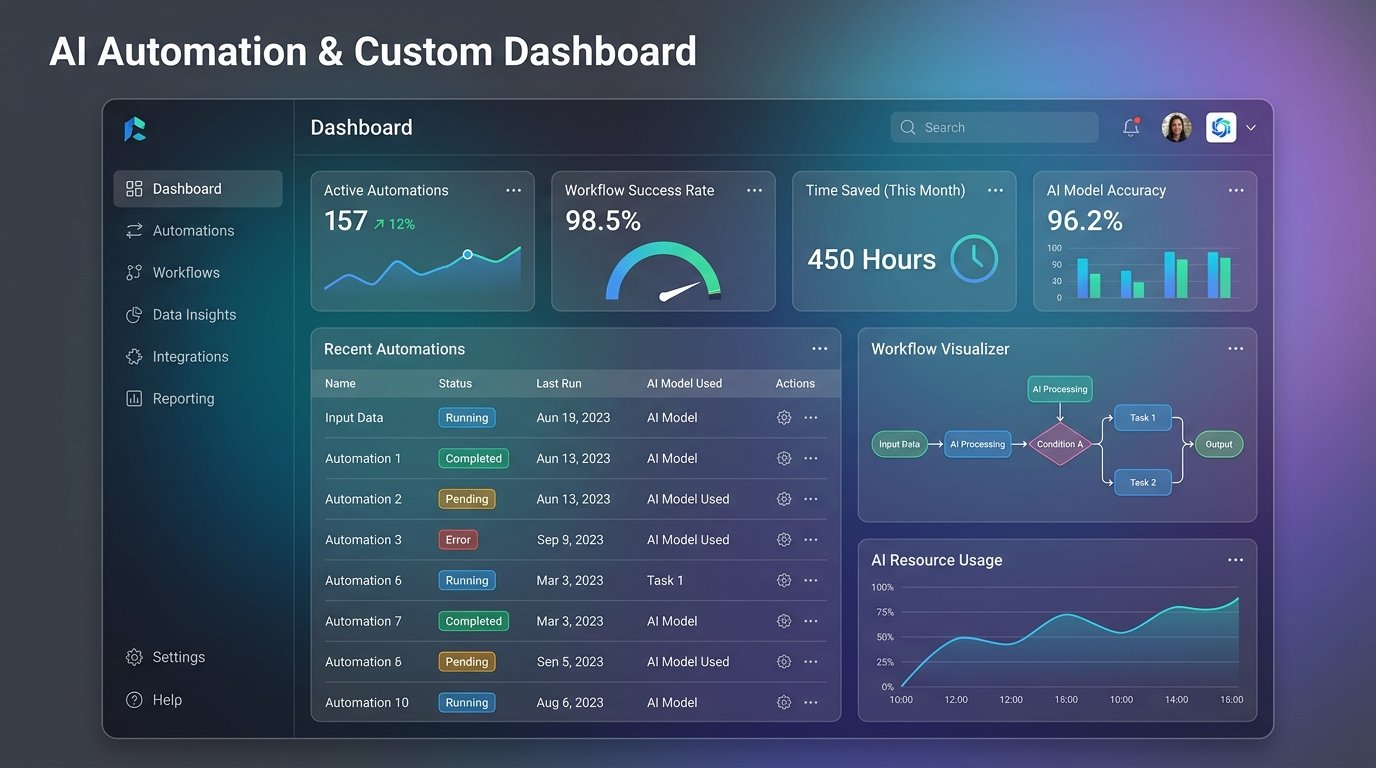Open AI Model Accuracy card options
This screenshot has width=1376, height=768.
1236,190
